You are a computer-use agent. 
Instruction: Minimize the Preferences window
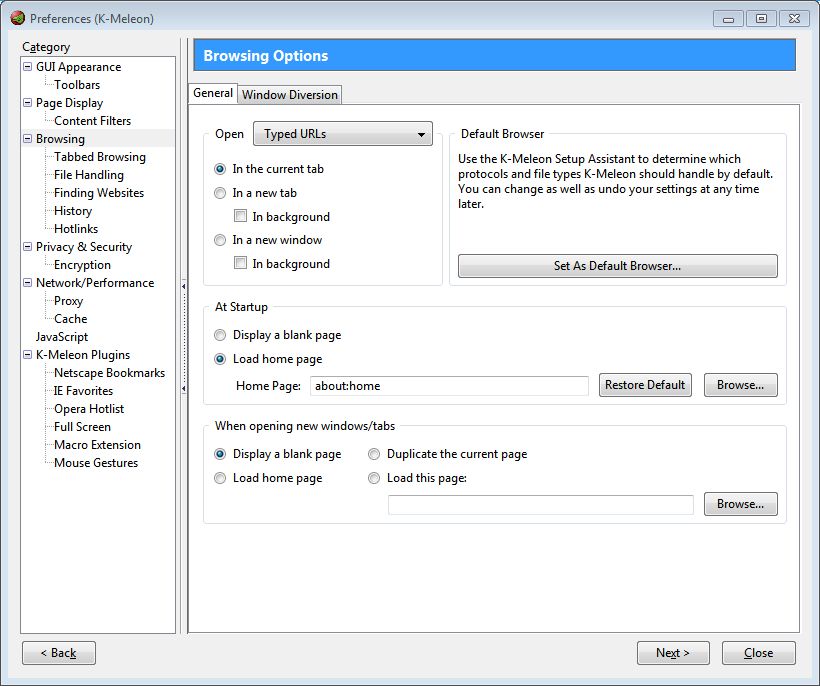click(728, 19)
